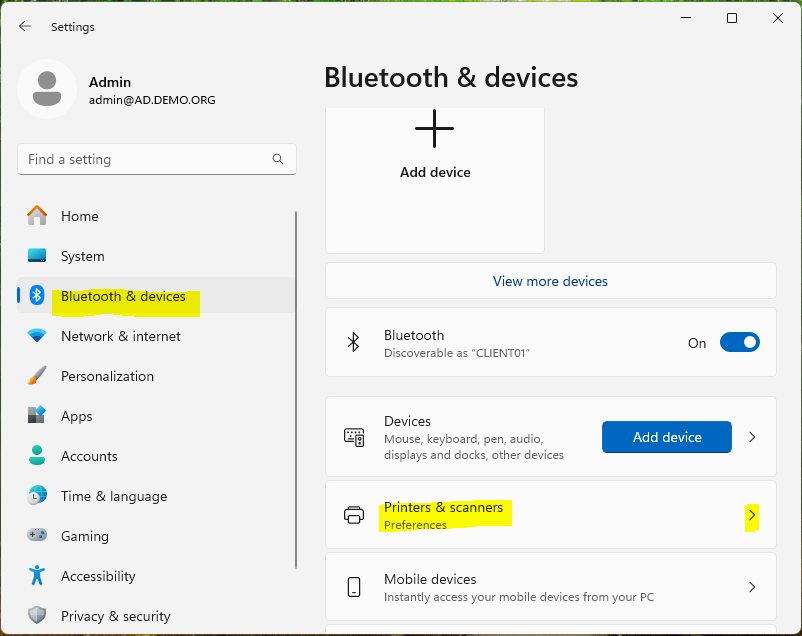Image resolution: width=802 pixels, height=636 pixels.
Task: Open Printers & scanners chevron
Action: click(752, 515)
